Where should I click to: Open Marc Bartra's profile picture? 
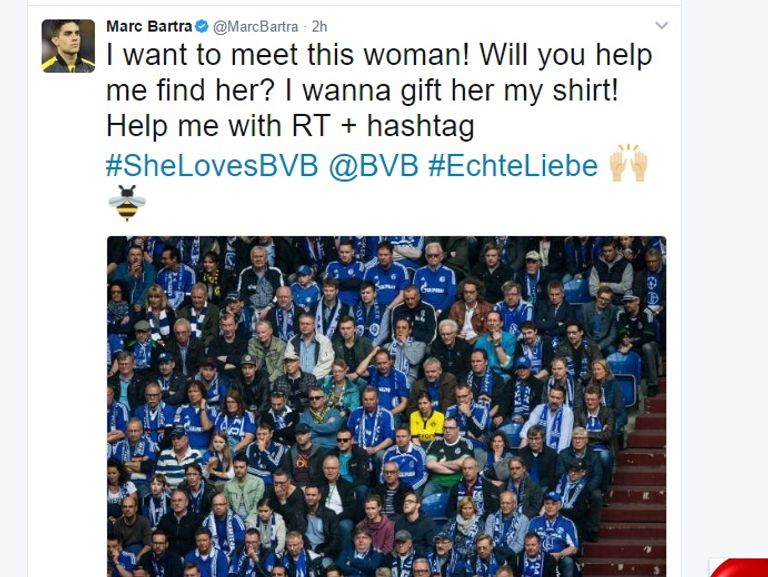[68, 46]
